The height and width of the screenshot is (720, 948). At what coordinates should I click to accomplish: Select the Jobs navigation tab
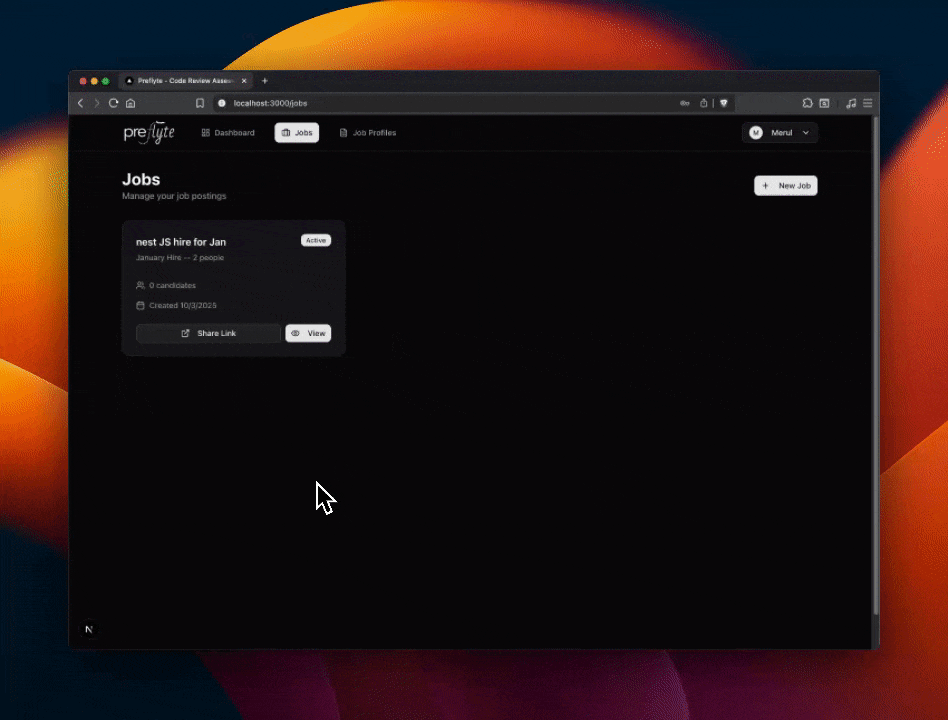297,133
